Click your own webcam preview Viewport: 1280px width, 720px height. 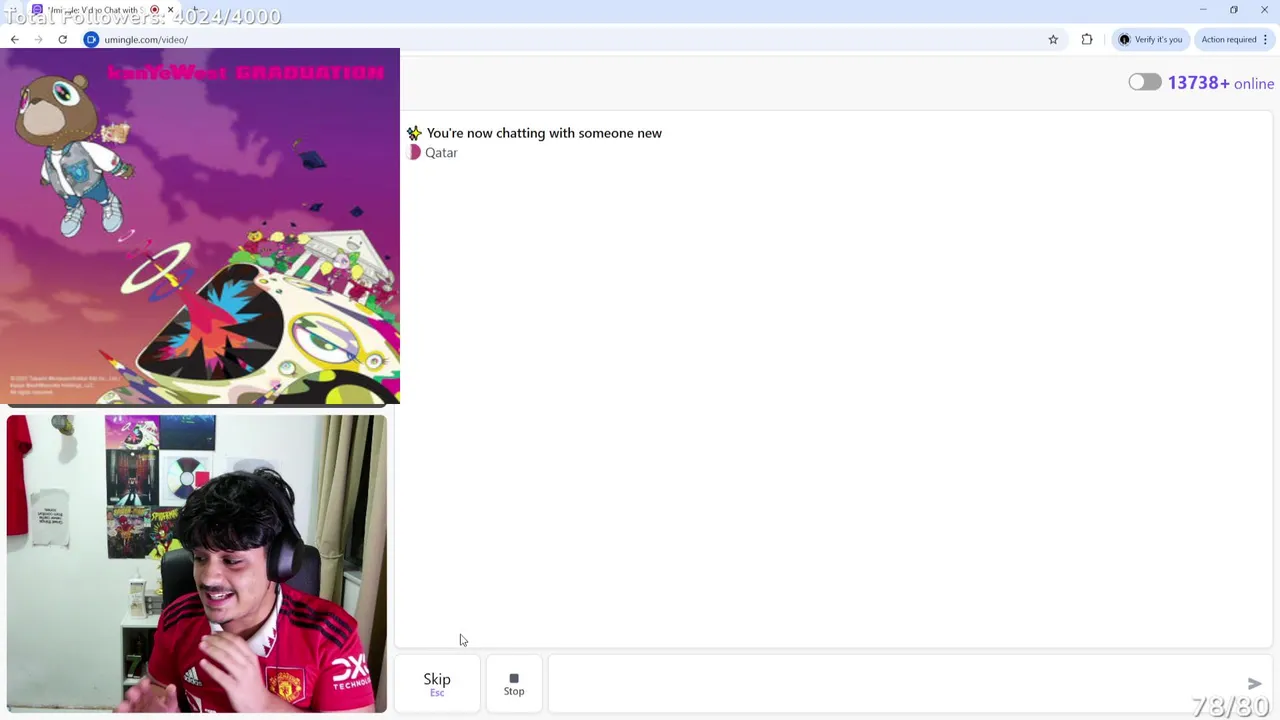click(196, 564)
